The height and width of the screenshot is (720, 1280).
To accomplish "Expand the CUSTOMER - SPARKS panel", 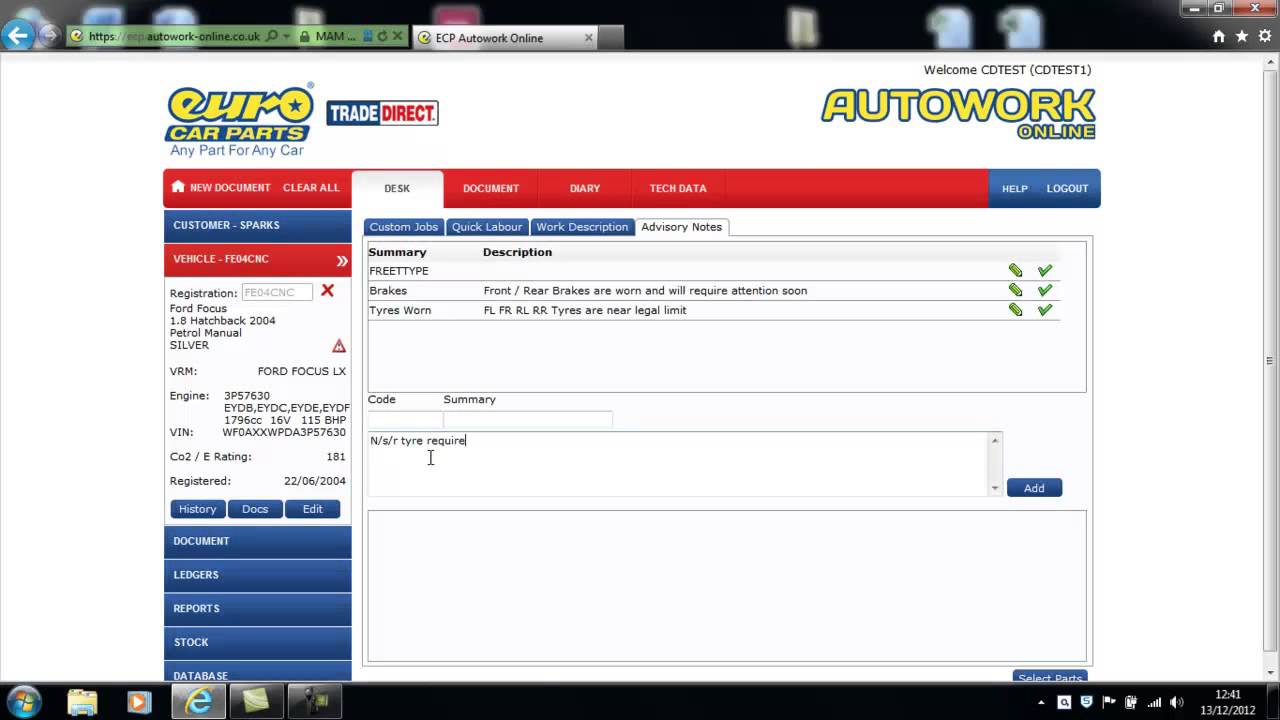I will [258, 225].
